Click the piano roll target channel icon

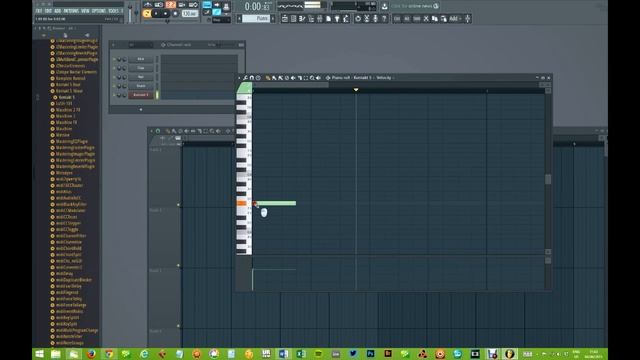(x=328, y=78)
